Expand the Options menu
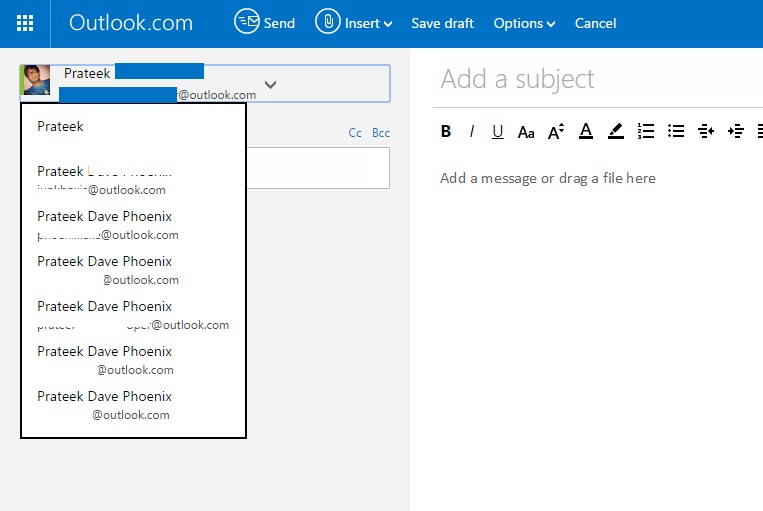 coord(524,23)
